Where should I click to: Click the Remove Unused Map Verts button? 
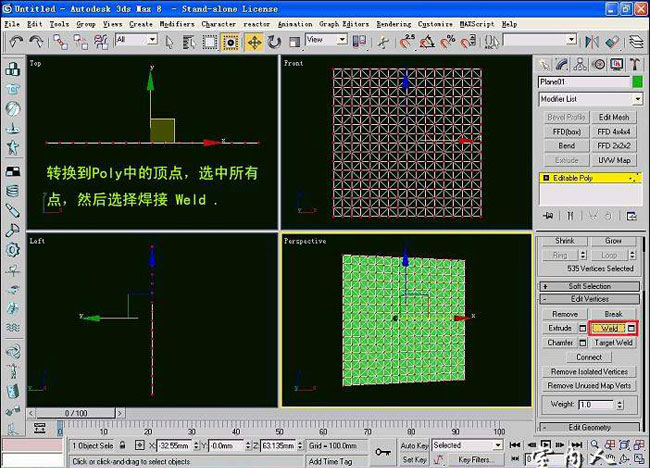tap(589, 386)
